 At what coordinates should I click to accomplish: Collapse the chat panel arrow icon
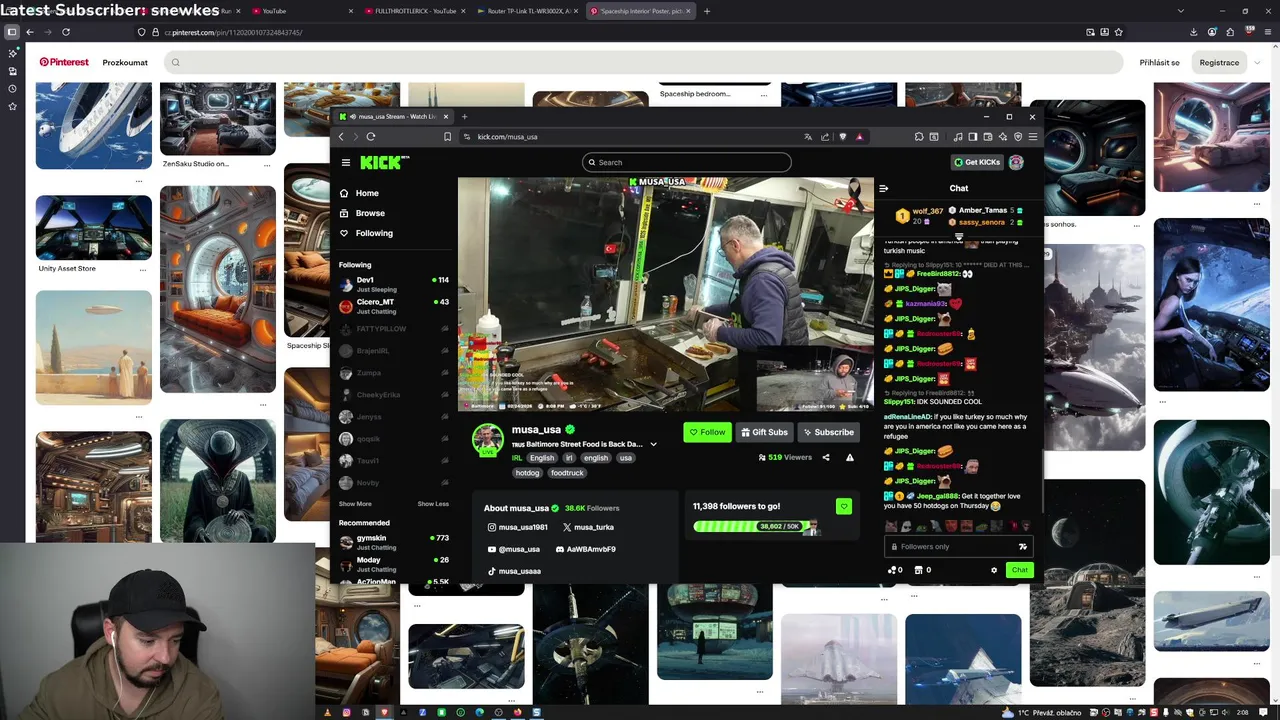click(883, 188)
